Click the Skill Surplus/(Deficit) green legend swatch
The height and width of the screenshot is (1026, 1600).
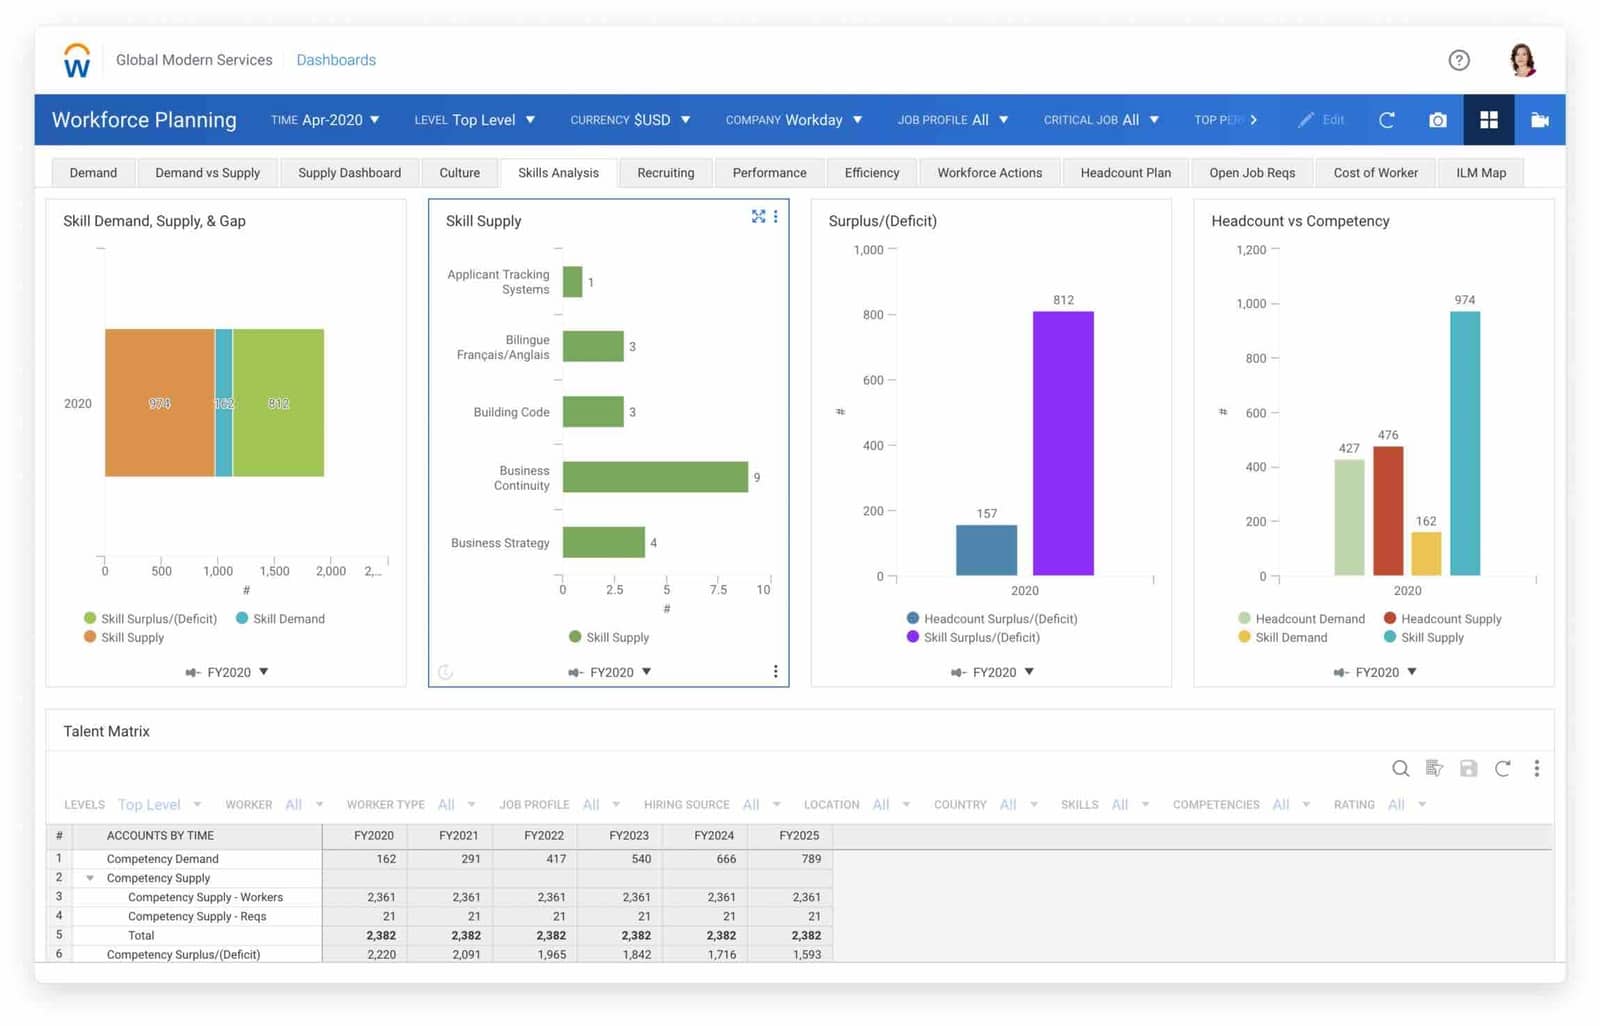[90, 618]
